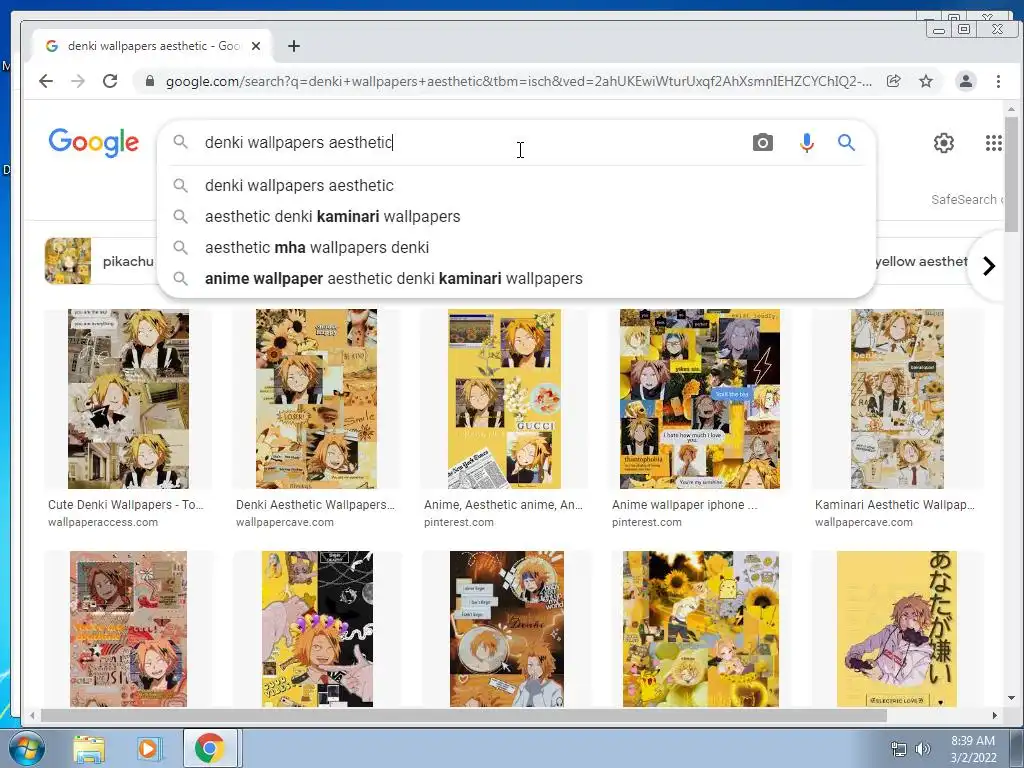
Task: Select suggestion 'aesthetic mha wallpapers denki'
Action: 516,248
